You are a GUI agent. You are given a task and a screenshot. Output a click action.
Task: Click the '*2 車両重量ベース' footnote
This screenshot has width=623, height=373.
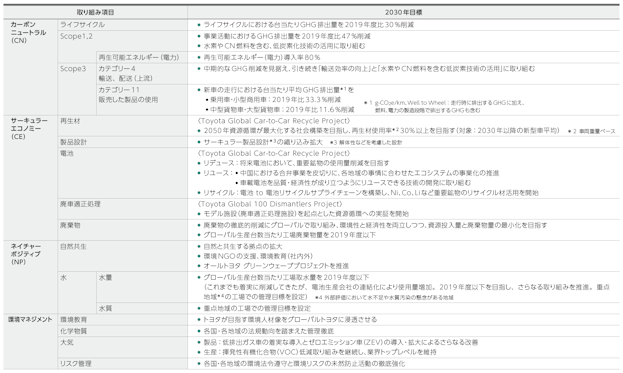coord(592,131)
